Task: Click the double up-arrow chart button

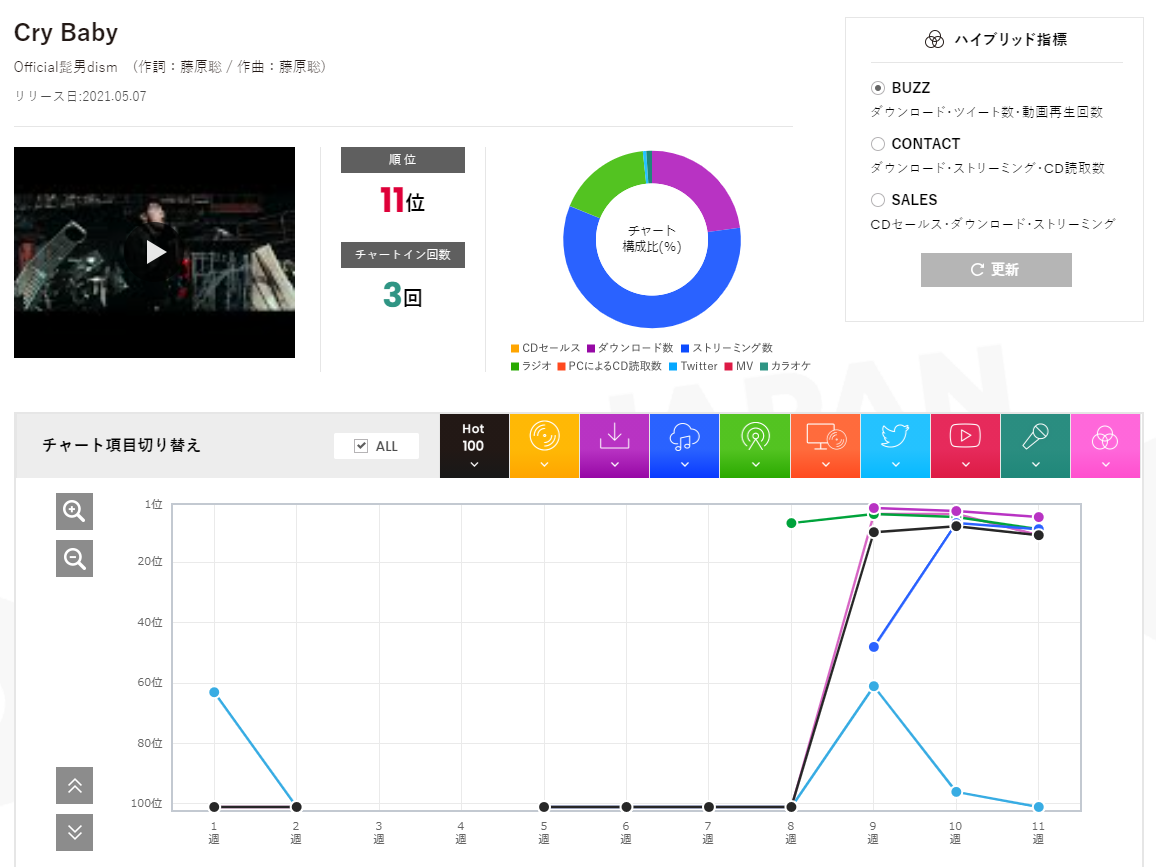Action: point(74,785)
